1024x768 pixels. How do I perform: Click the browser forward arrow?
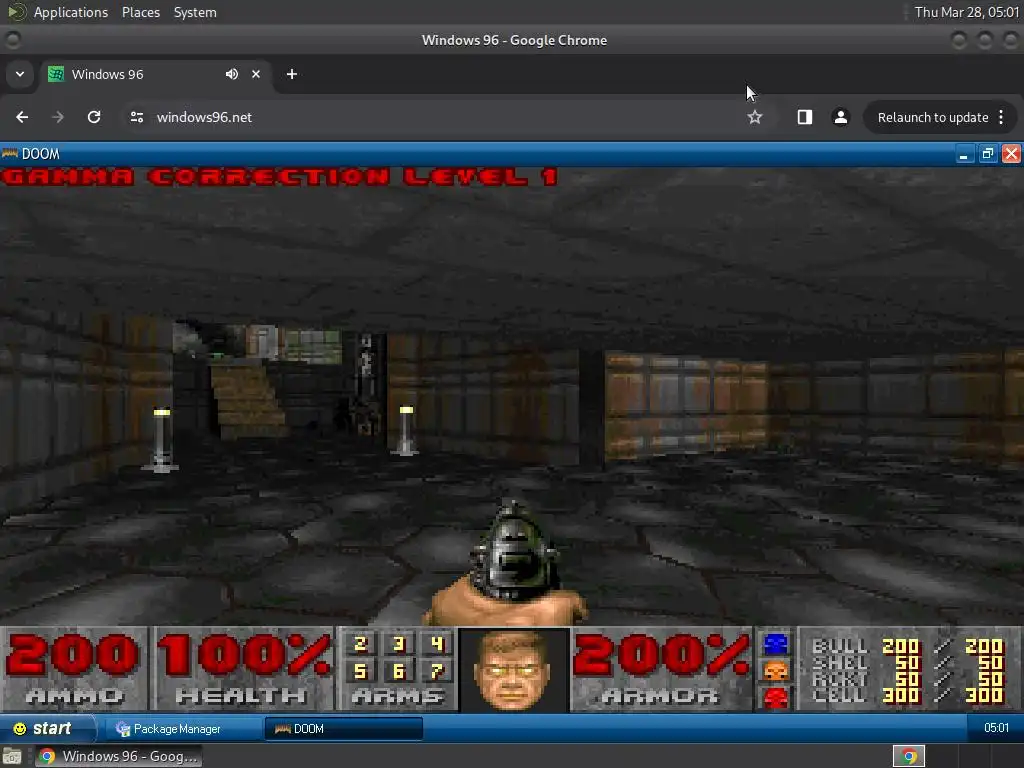(58, 117)
